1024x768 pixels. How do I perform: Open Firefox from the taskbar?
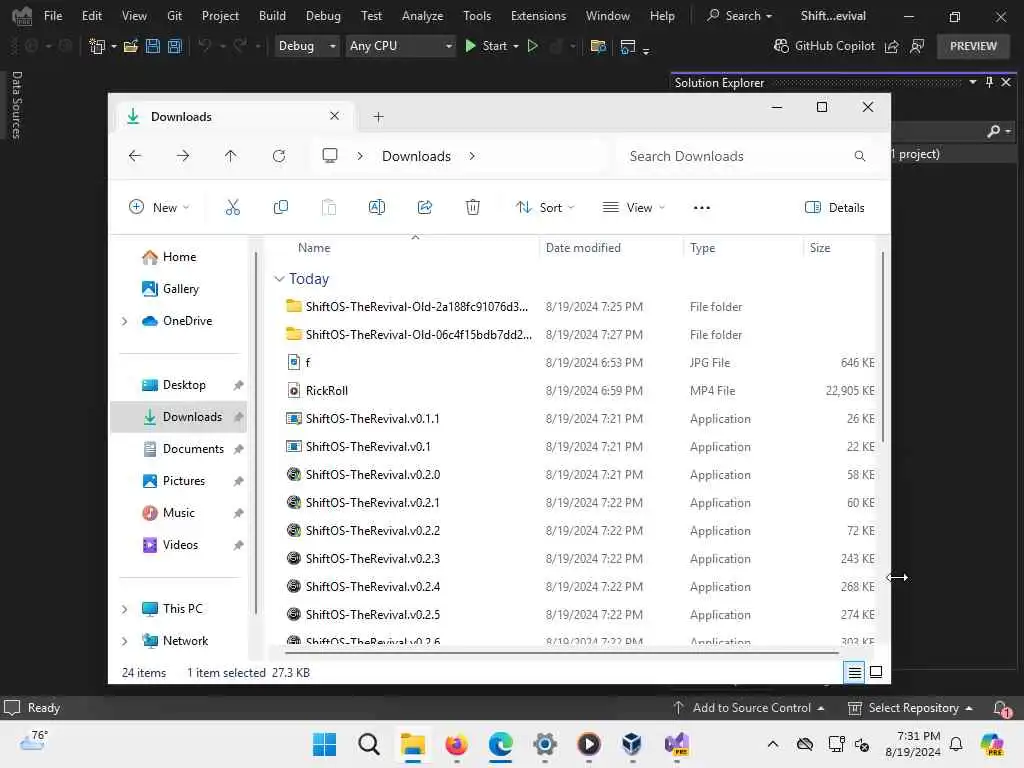click(x=456, y=744)
